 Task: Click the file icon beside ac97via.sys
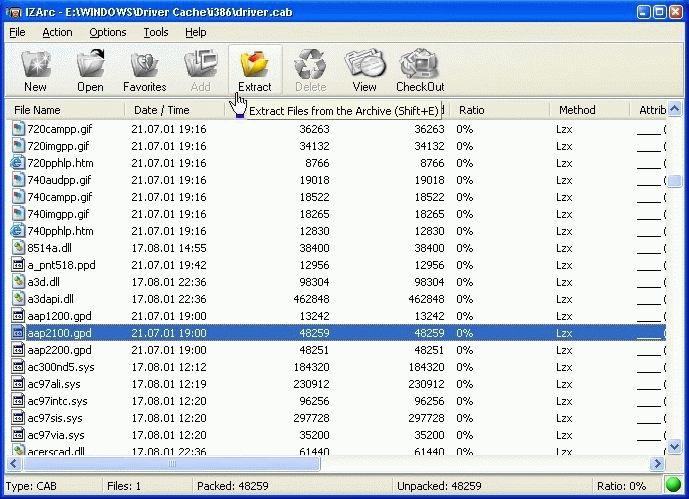18,435
